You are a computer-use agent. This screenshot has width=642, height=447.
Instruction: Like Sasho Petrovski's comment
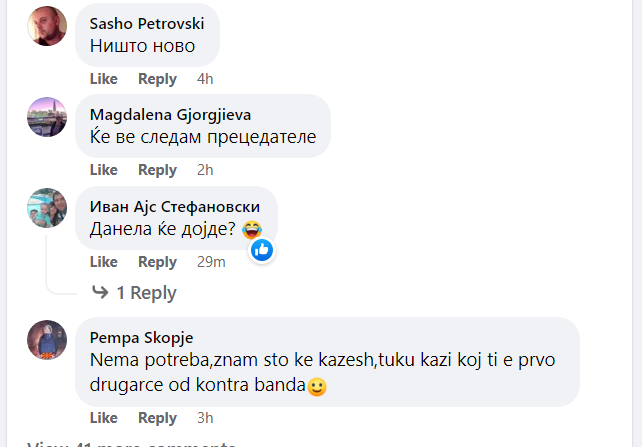coord(103,79)
